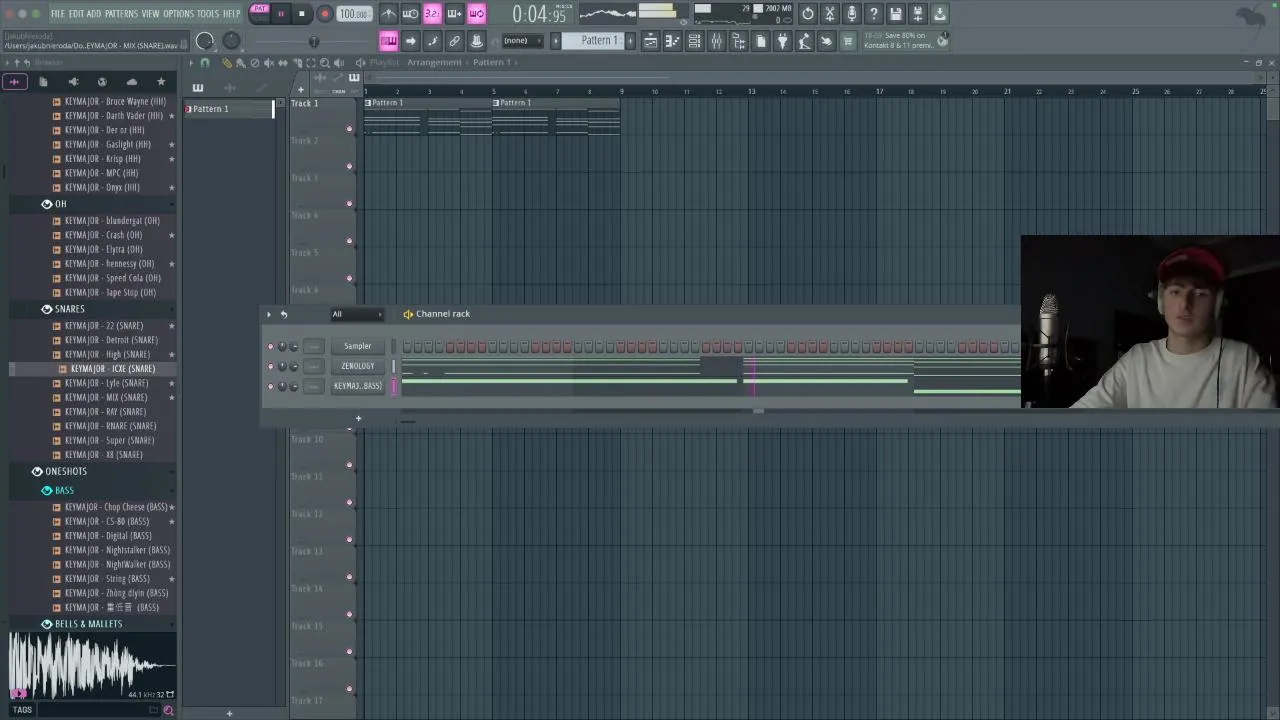This screenshot has width=1280, height=720.
Task: Add a channel with plus button
Action: pyautogui.click(x=358, y=419)
